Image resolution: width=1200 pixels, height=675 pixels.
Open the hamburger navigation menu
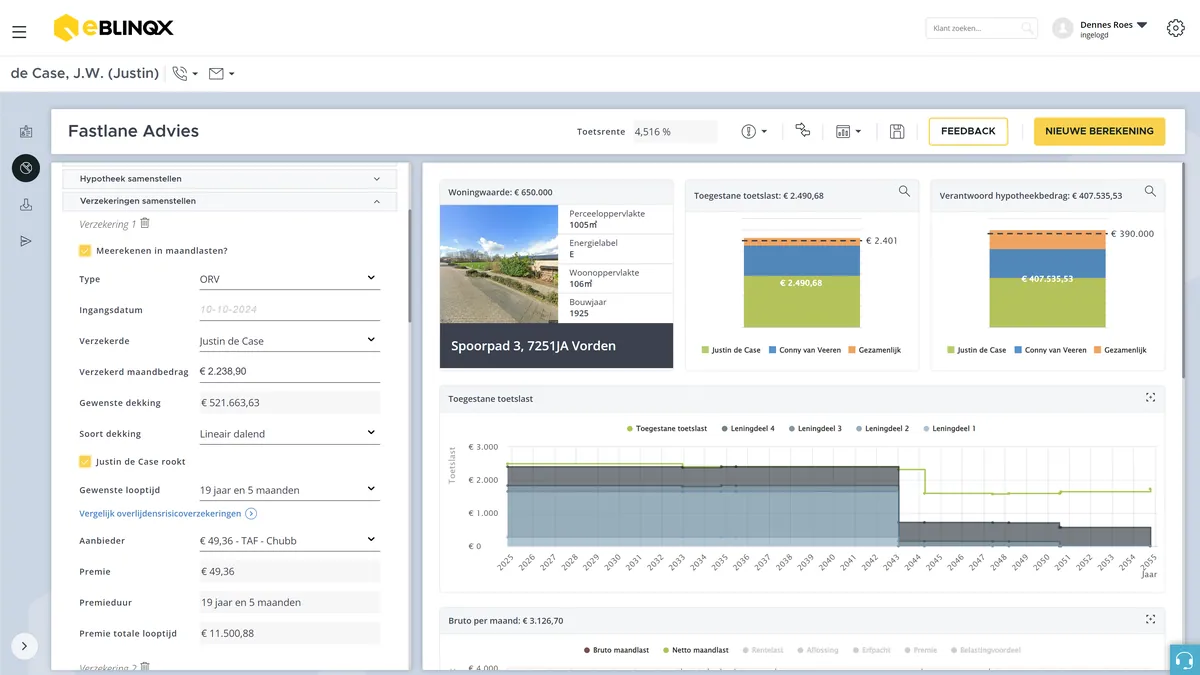[19, 32]
